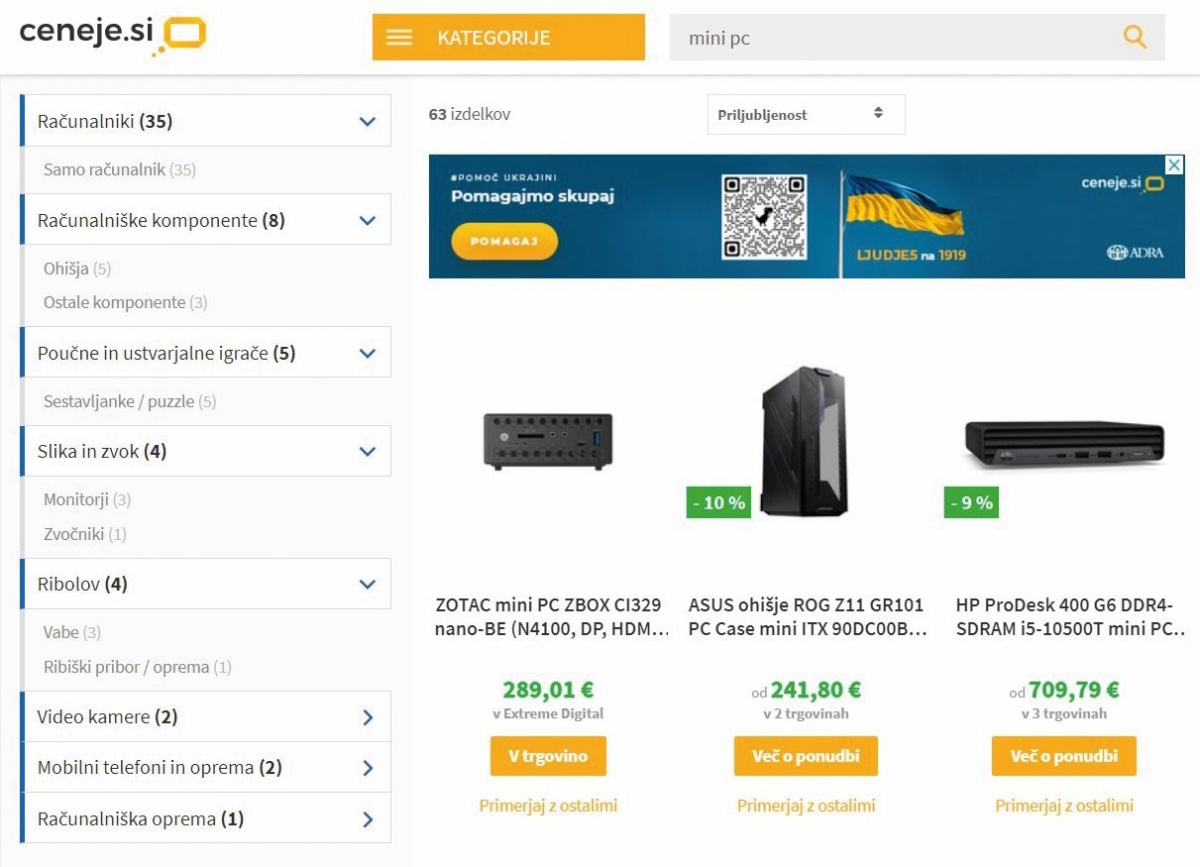Click Primerjaj z ostalimi under HP ProDesk
1200x867 pixels.
click(x=1064, y=805)
